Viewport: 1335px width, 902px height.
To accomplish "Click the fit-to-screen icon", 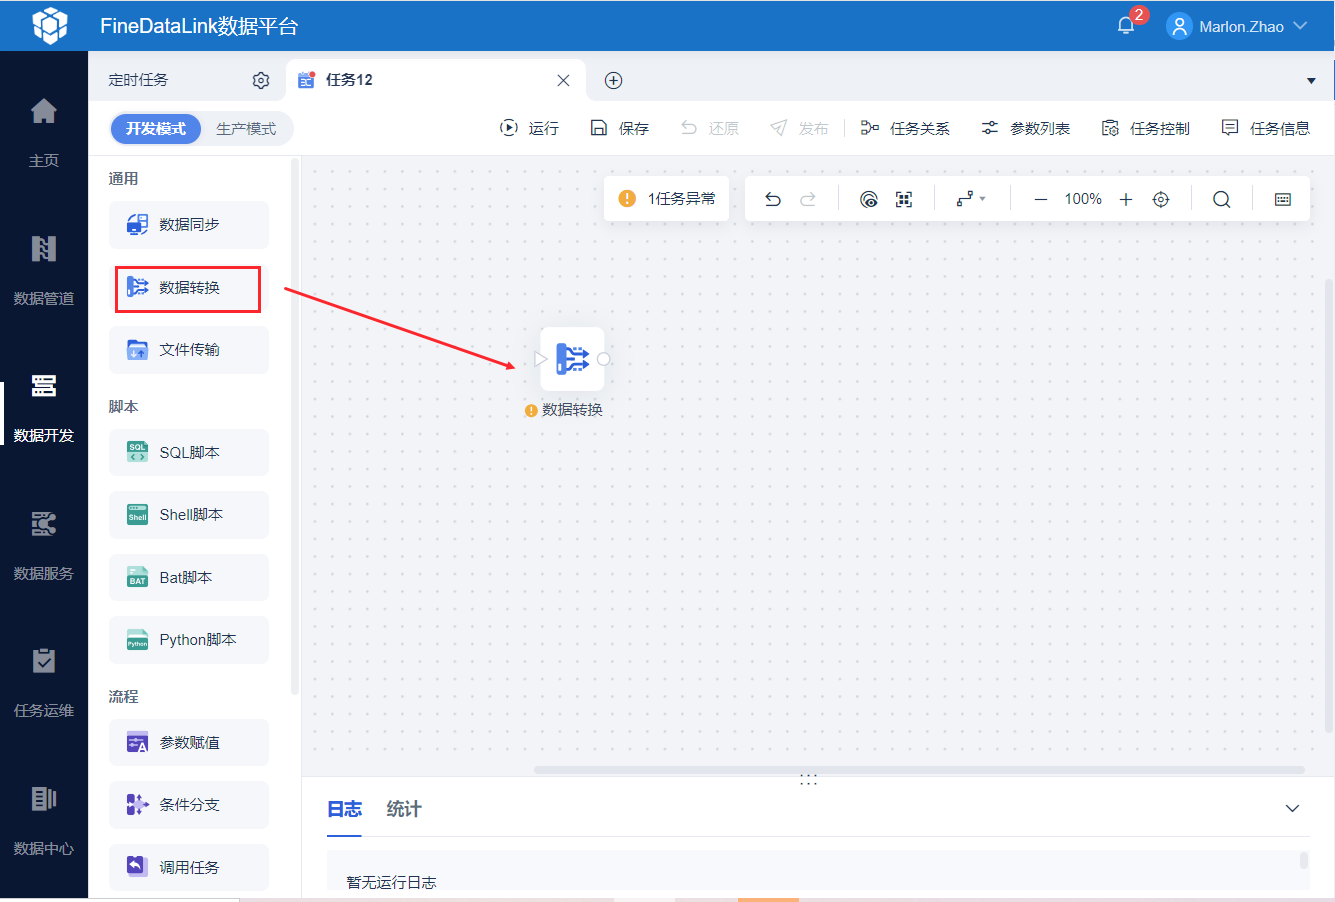I will coord(904,199).
